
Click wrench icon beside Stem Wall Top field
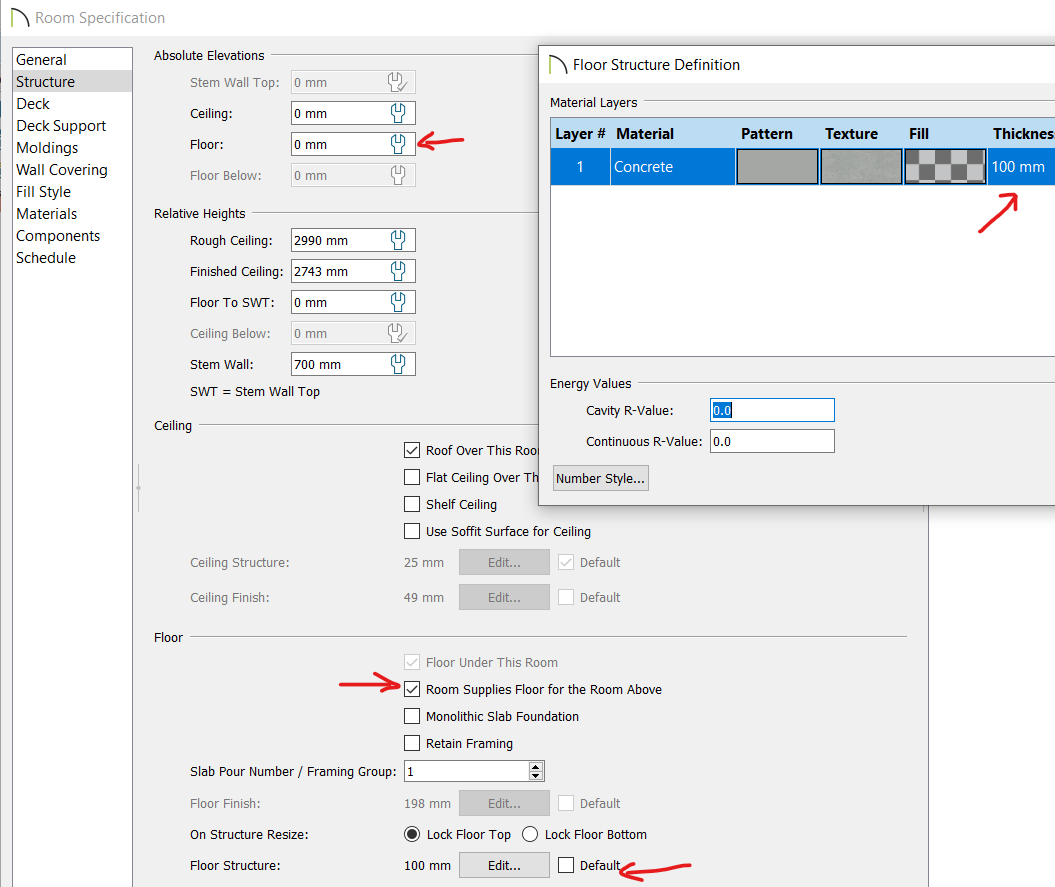click(398, 82)
